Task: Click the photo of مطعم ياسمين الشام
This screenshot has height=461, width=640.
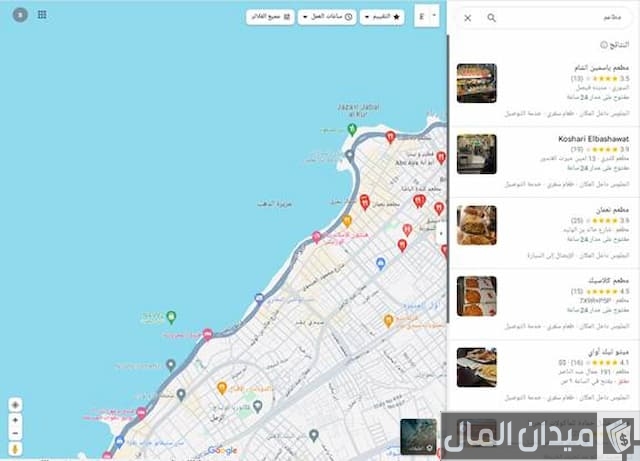Action: point(477,83)
